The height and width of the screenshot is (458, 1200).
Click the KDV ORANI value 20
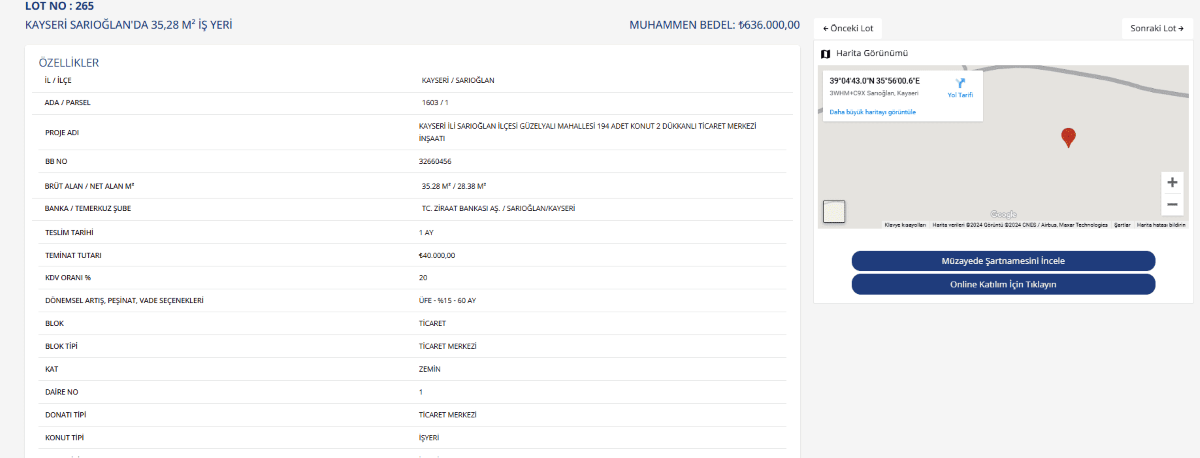[423, 277]
